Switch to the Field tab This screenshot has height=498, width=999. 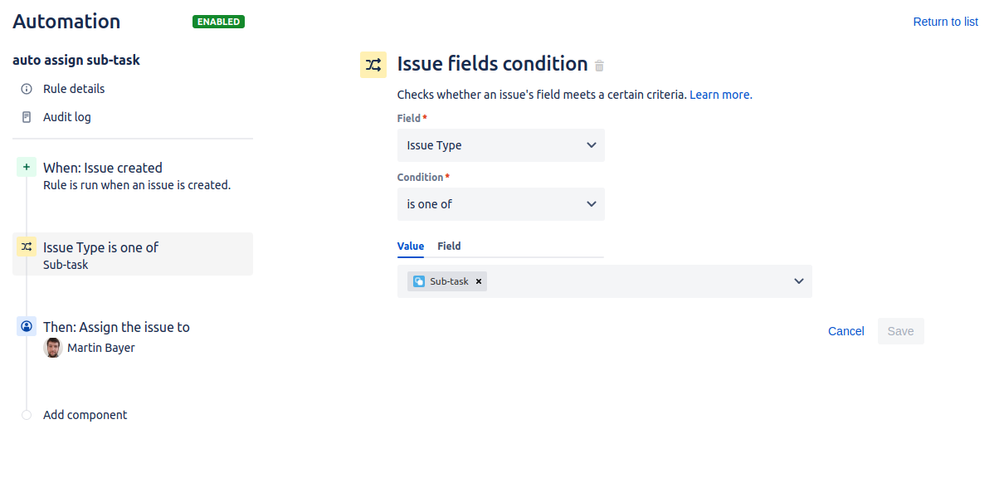(449, 246)
